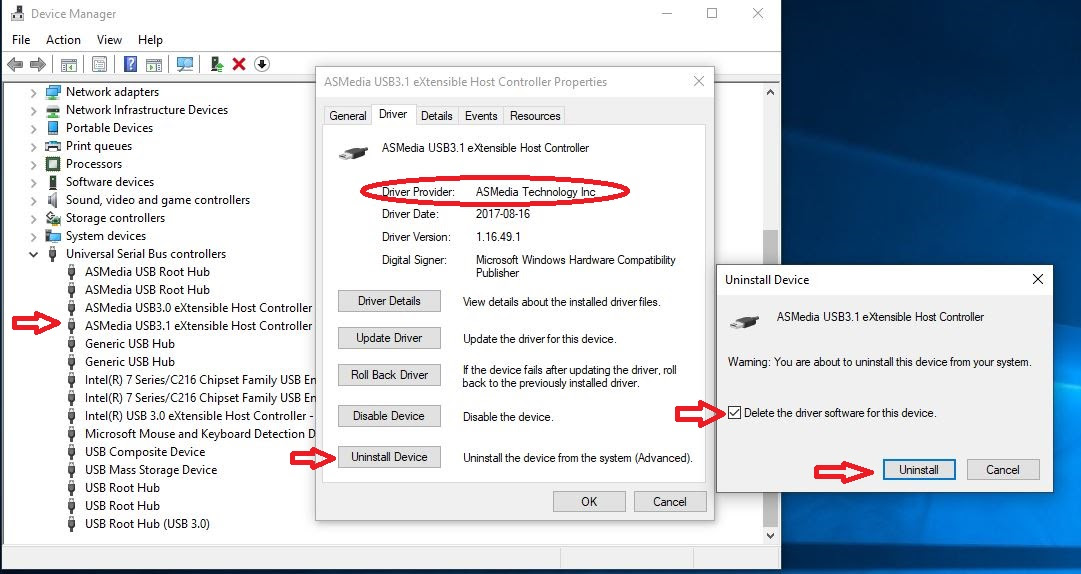Viewport: 1081px width, 574px height.
Task: Click the Update Driver button
Action: (x=389, y=338)
